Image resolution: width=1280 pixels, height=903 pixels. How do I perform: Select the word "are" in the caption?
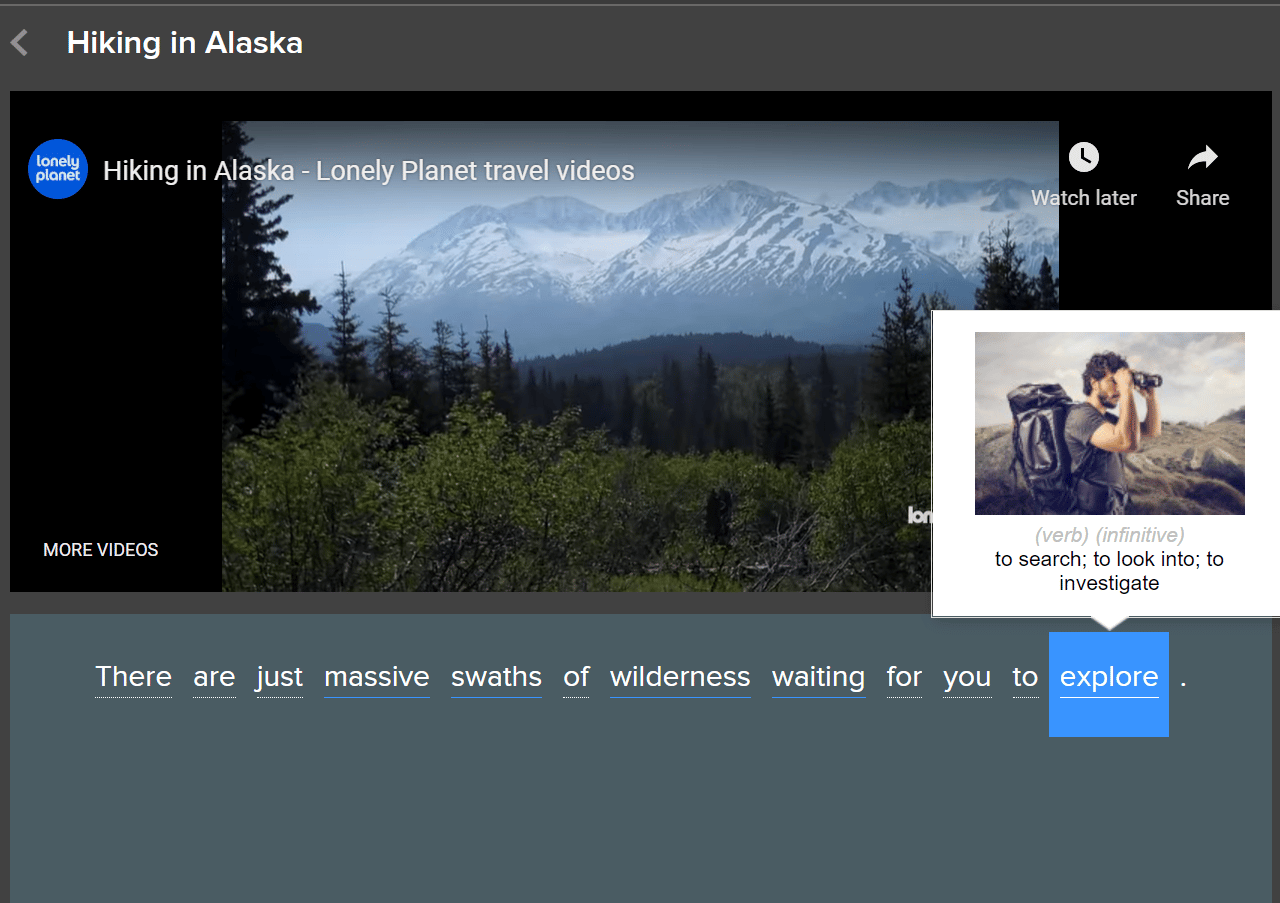[214, 677]
